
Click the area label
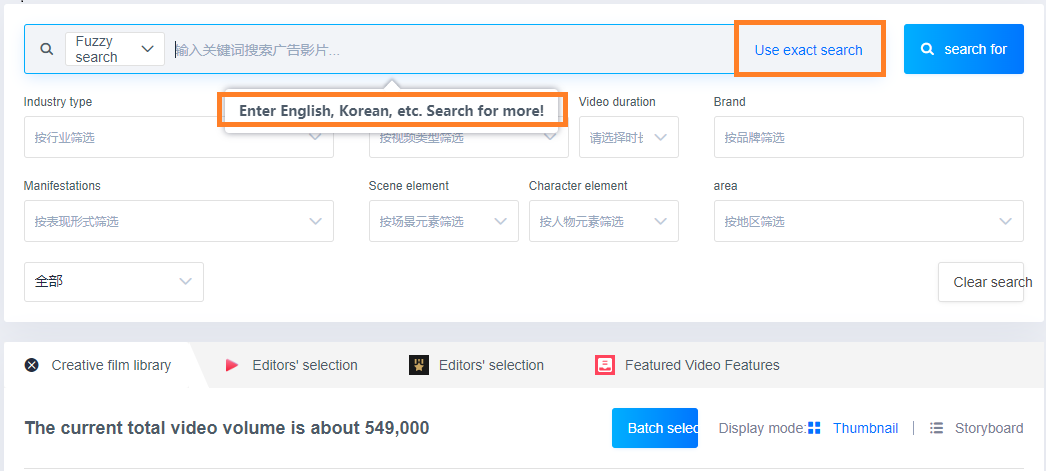click(726, 186)
